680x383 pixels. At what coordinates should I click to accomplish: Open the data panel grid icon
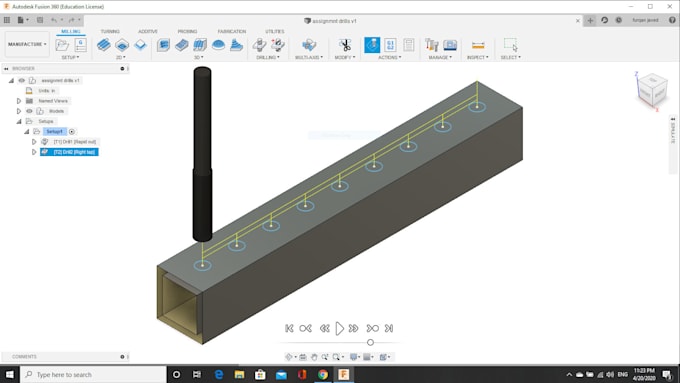tap(7, 20)
